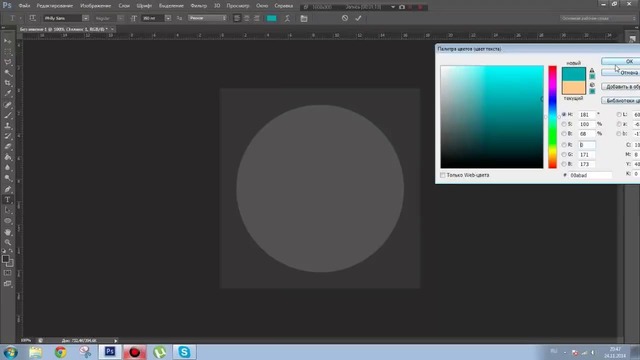Select the R red radio button
Image resolution: width=640 pixels, height=360 pixels.
click(564, 145)
